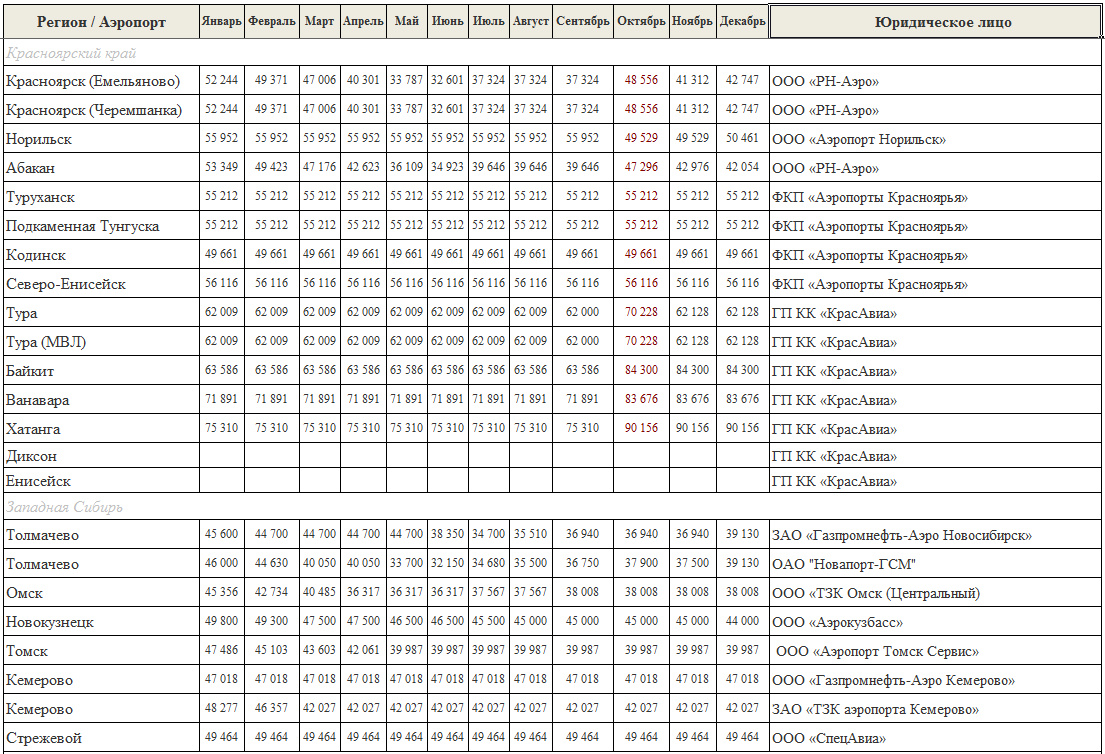The image size is (1105, 754).
Task: Select Кемерово's January value '48 277'
Action: pyautogui.click(x=221, y=707)
